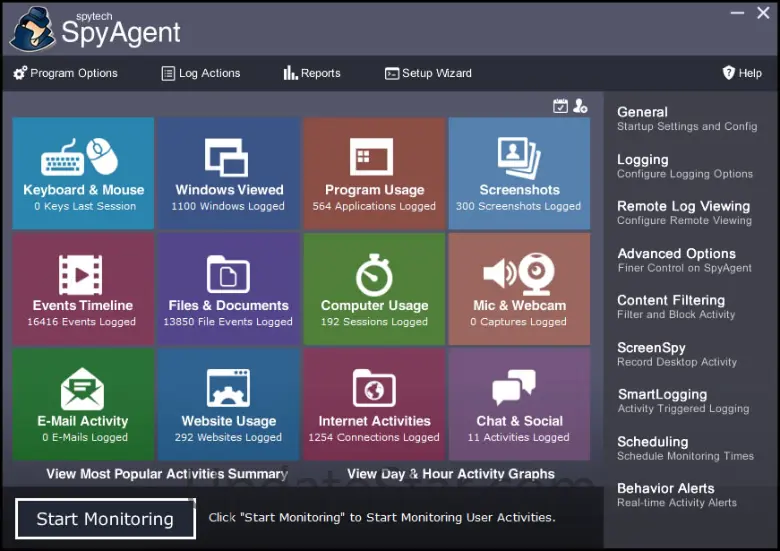This screenshot has width=780, height=551.
Task: Open the Help menu
Action: (742, 73)
